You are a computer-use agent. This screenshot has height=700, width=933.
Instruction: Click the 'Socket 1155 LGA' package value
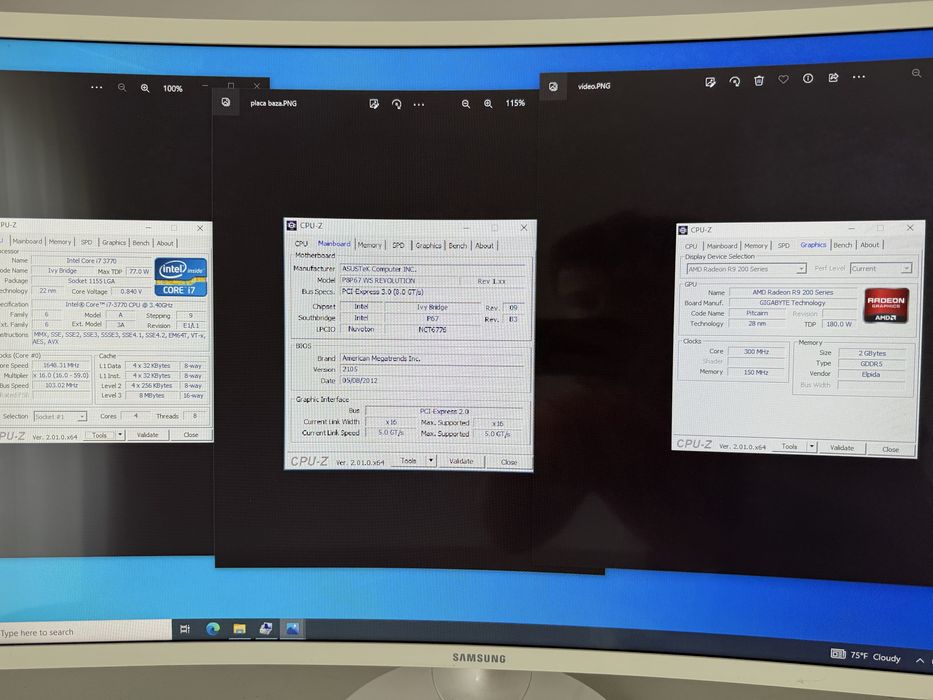click(91, 281)
